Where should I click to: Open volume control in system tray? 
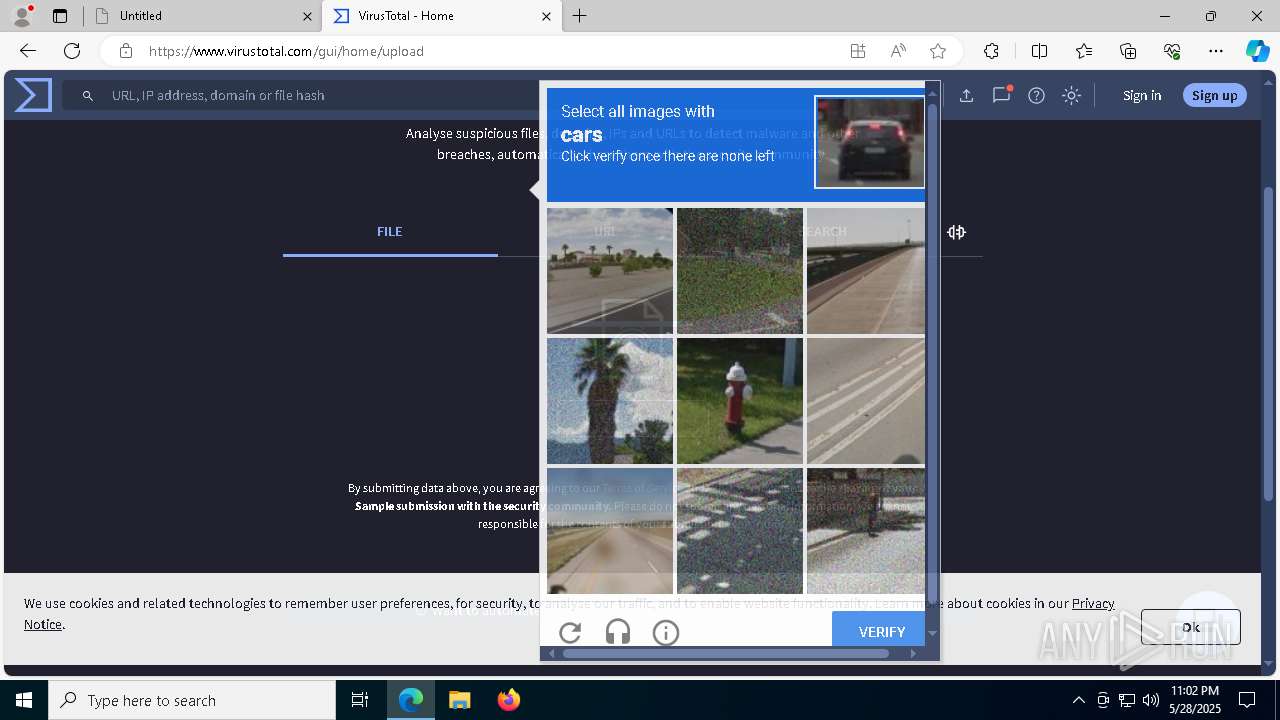click(x=1151, y=700)
